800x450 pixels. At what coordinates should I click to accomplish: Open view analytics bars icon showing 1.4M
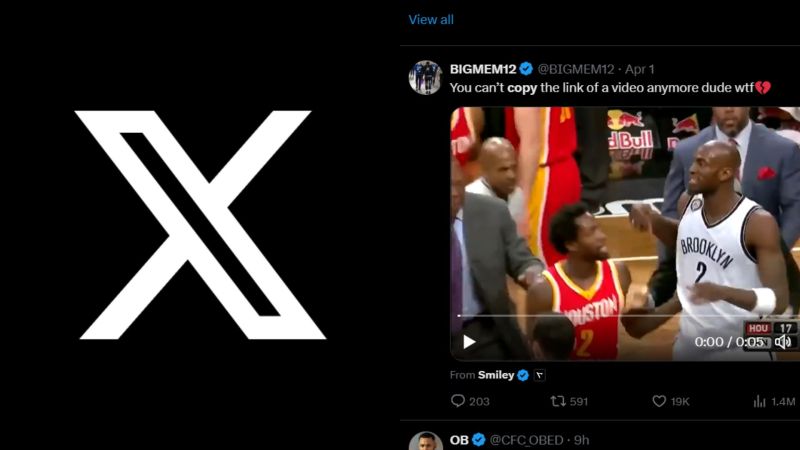coord(760,402)
